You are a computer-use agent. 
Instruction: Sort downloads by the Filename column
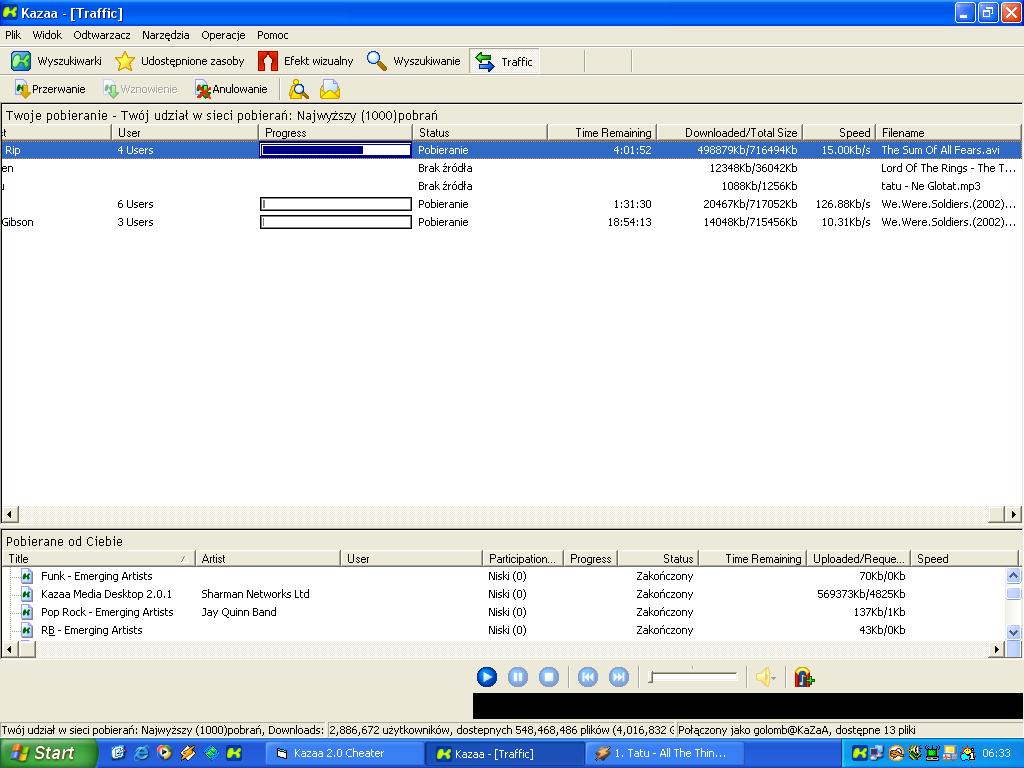click(948, 133)
